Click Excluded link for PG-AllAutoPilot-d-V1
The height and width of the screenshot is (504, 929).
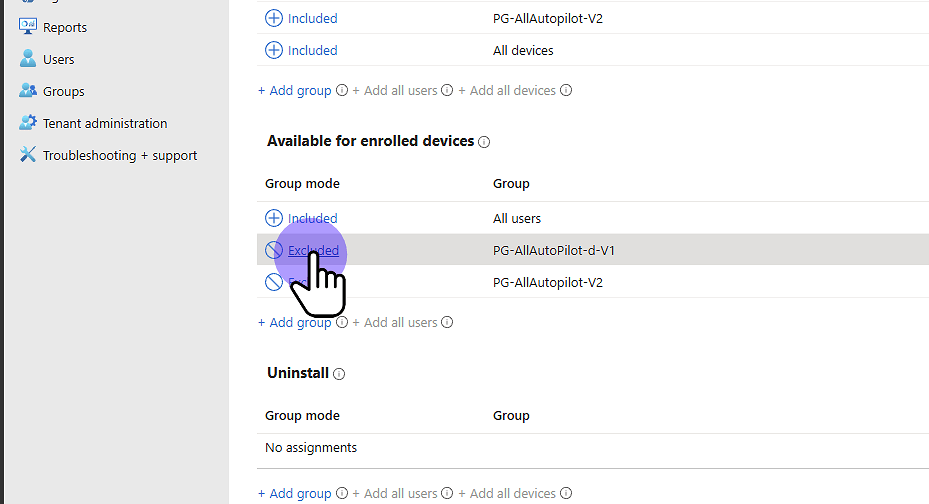pyautogui.click(x=313, y=251)
